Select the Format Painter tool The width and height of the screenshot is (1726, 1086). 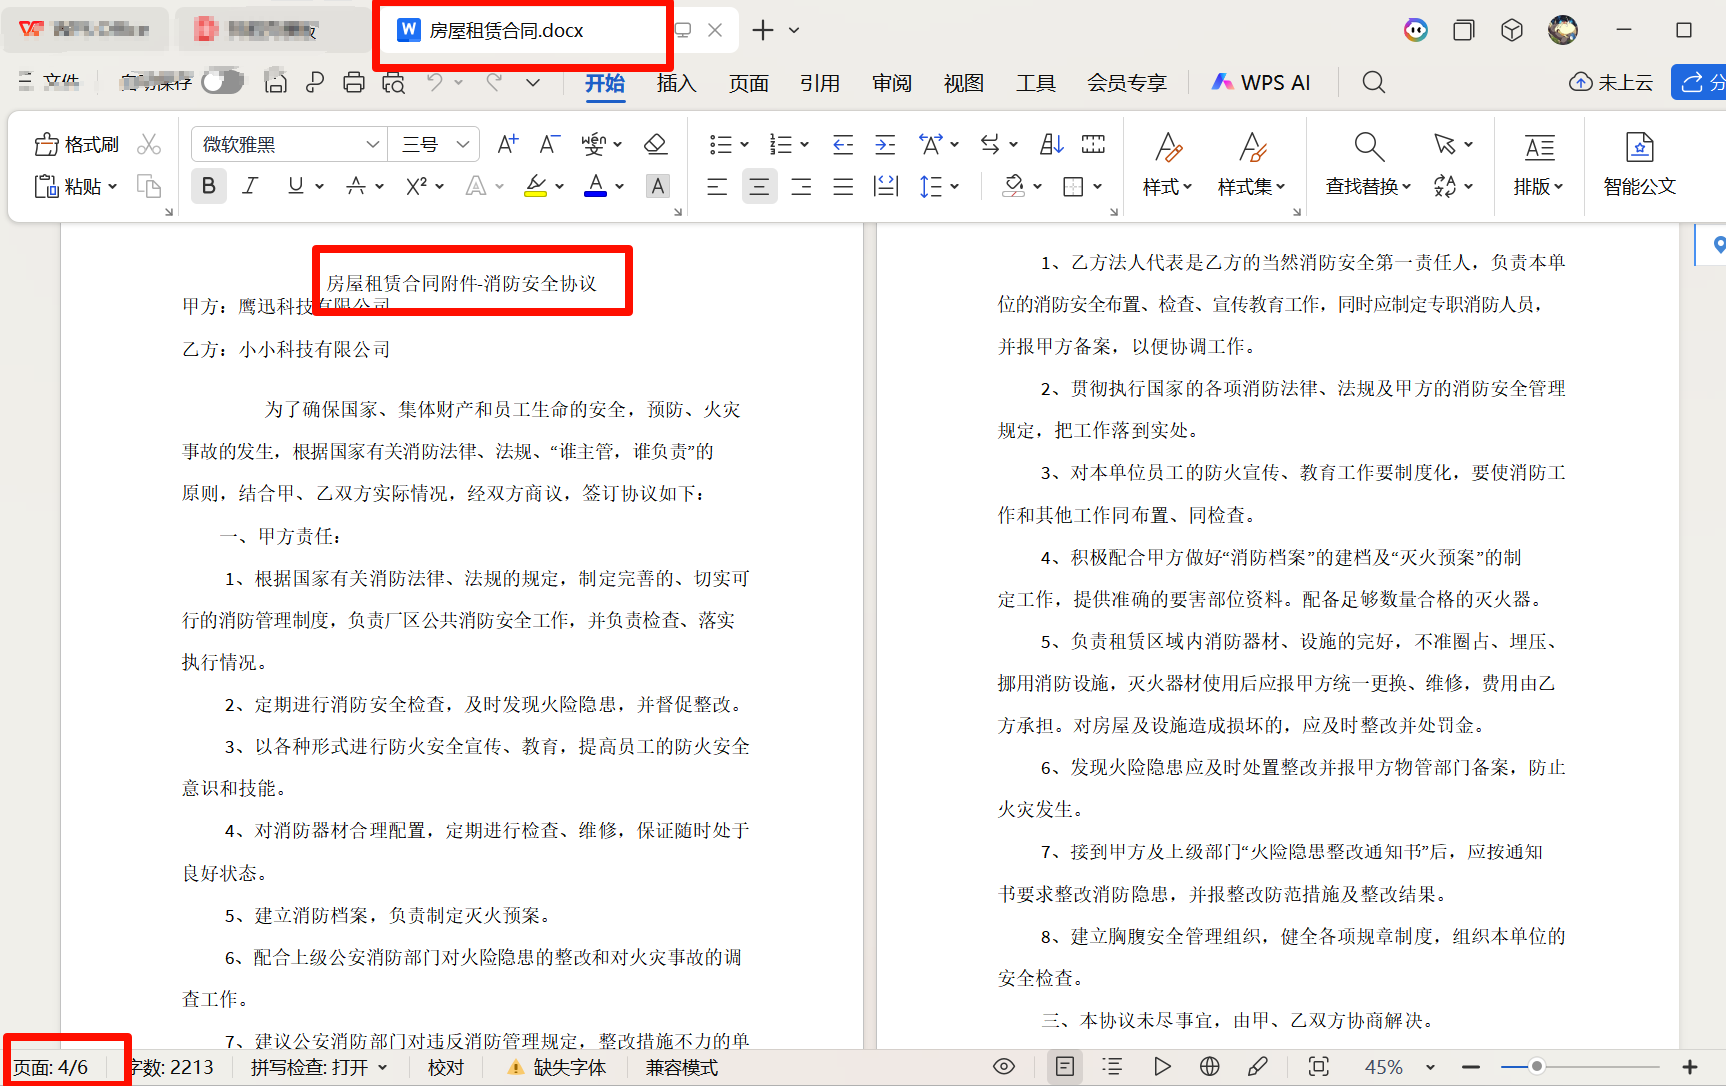click(75, 143)
